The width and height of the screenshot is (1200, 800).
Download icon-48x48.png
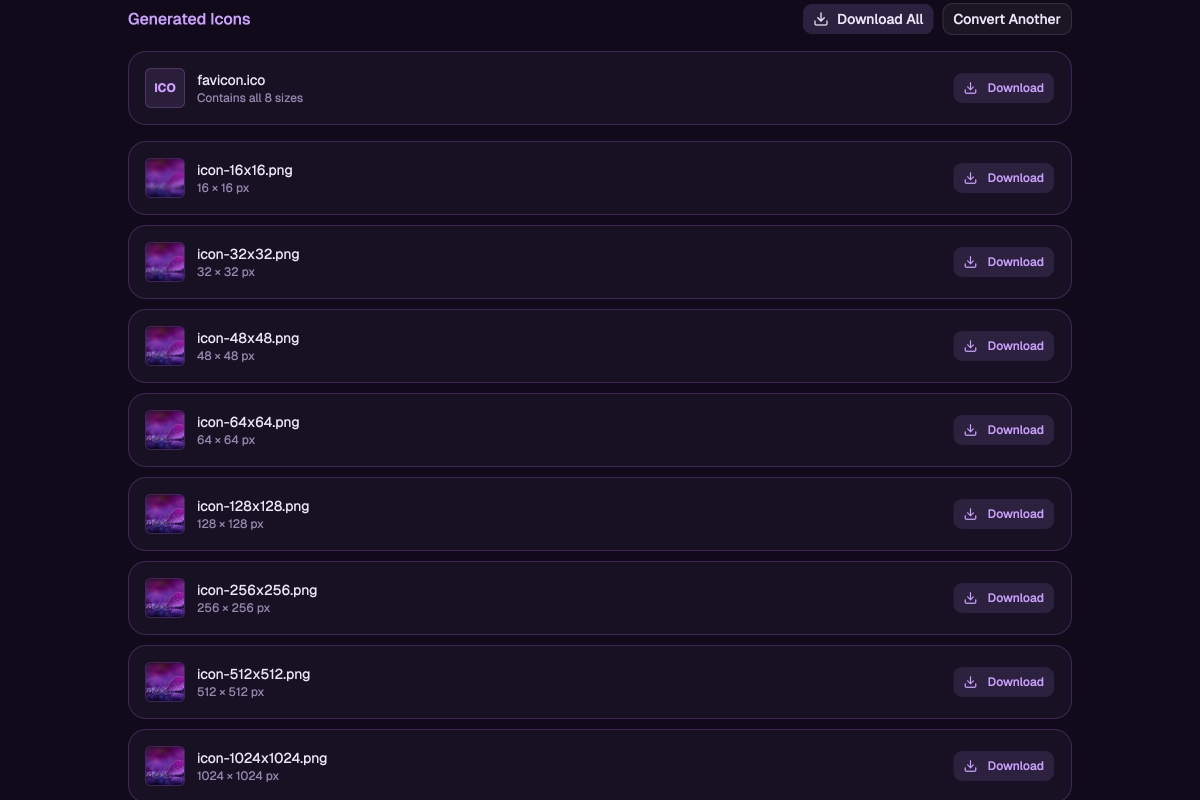tap(1003, 346)
